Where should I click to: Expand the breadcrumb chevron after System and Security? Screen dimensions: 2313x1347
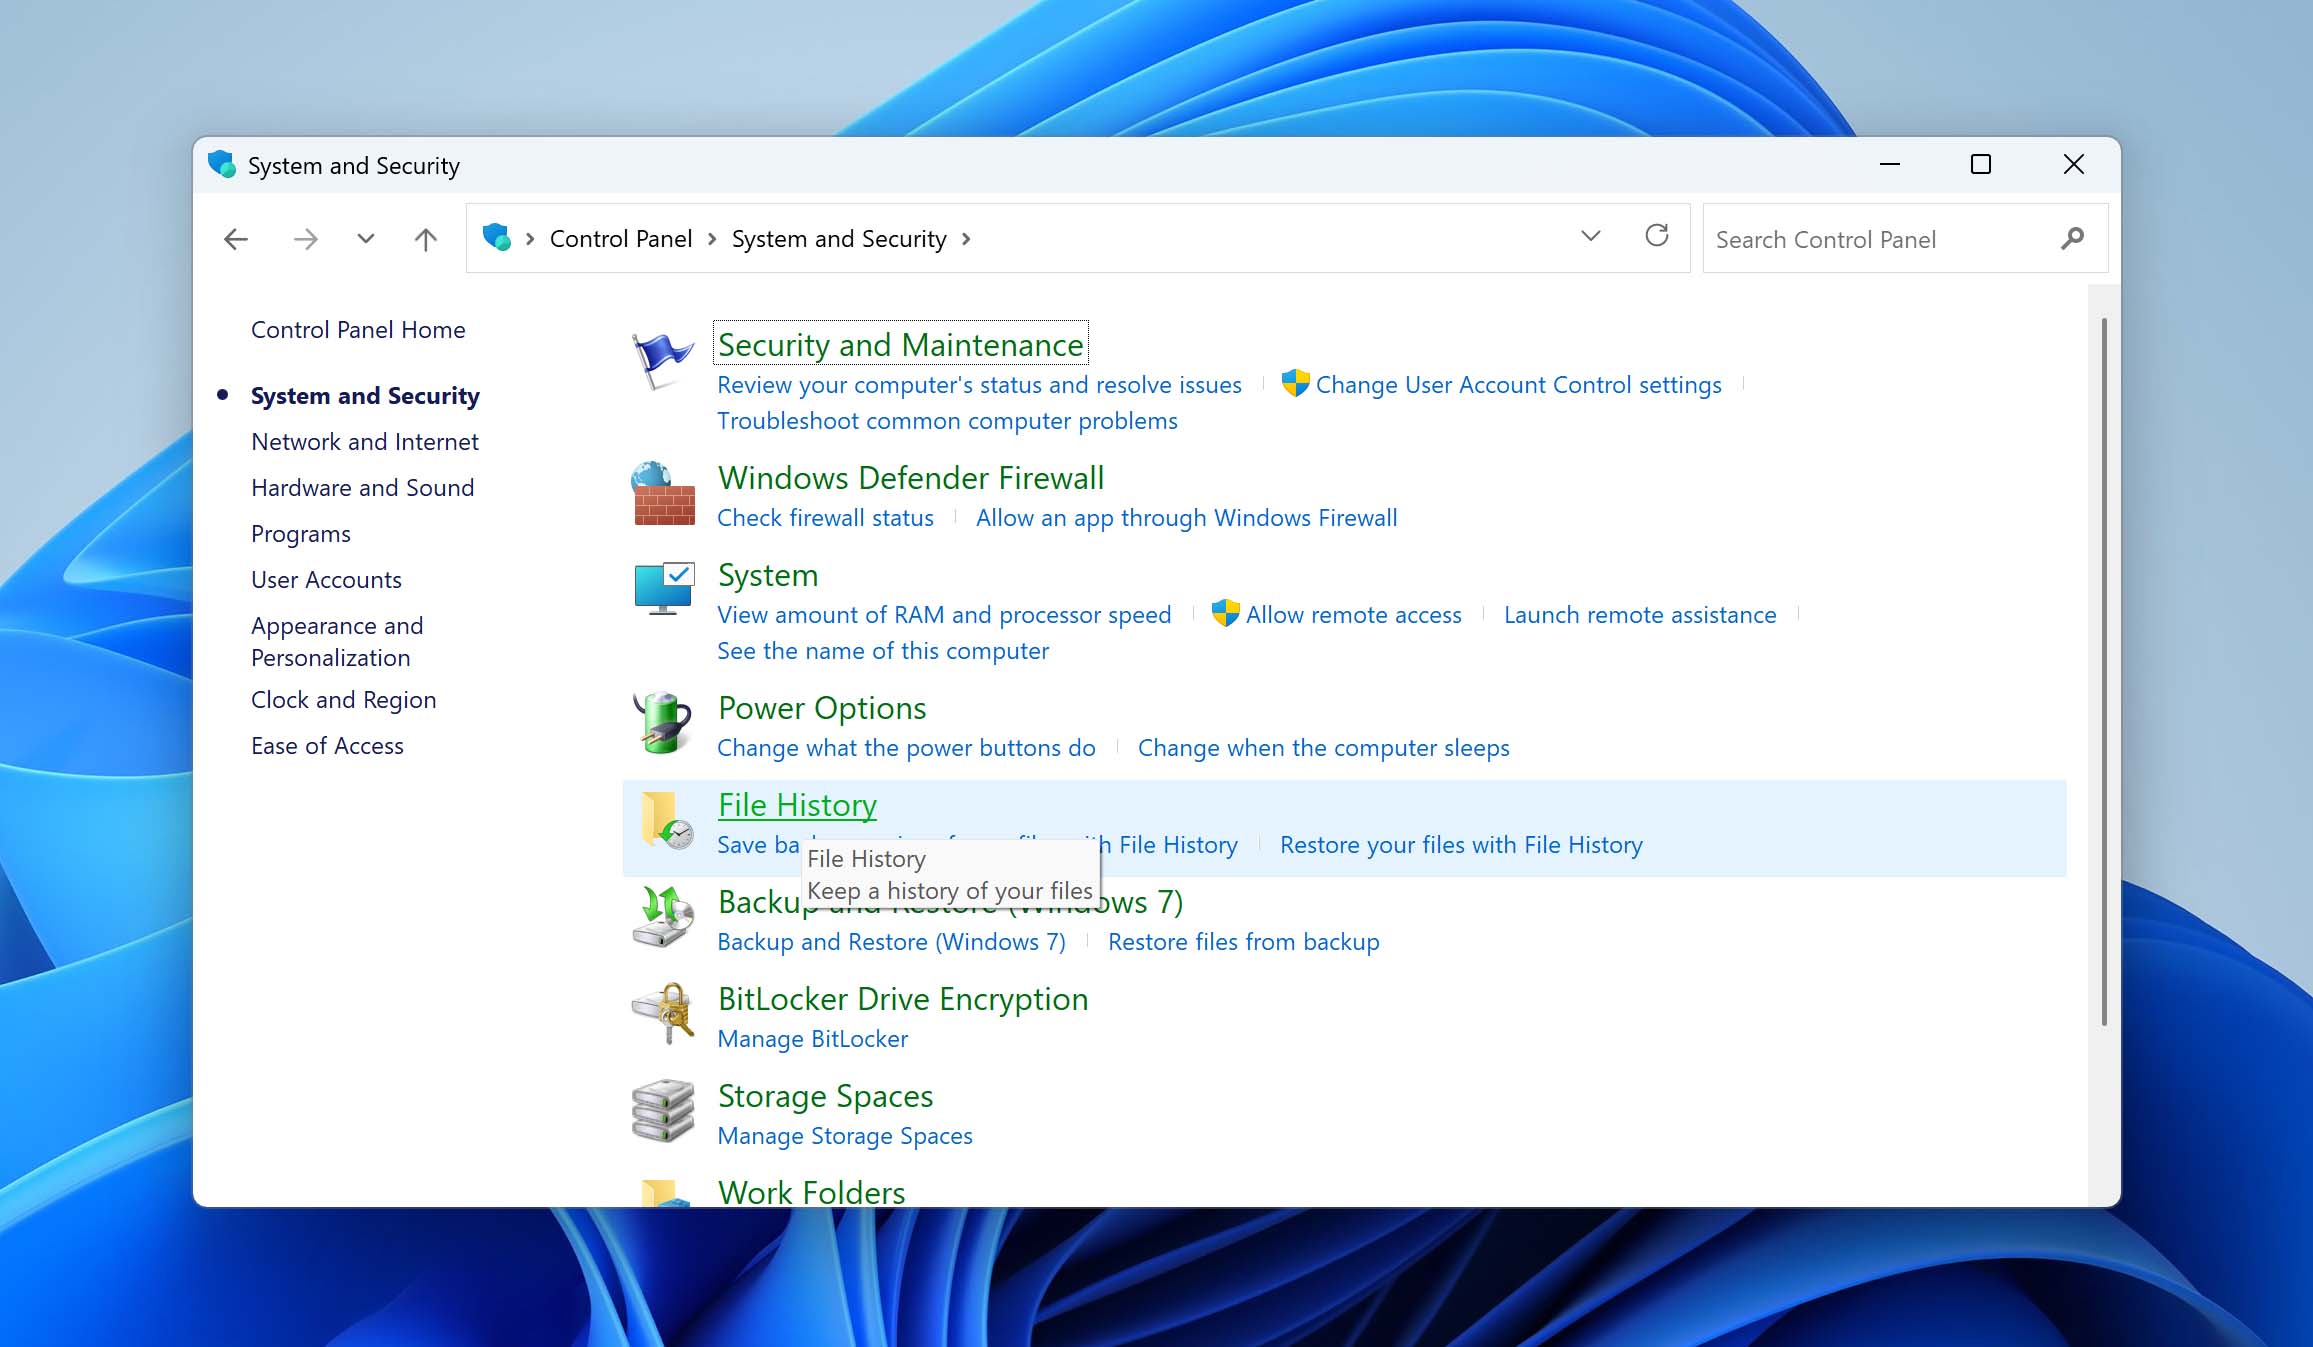966,239
